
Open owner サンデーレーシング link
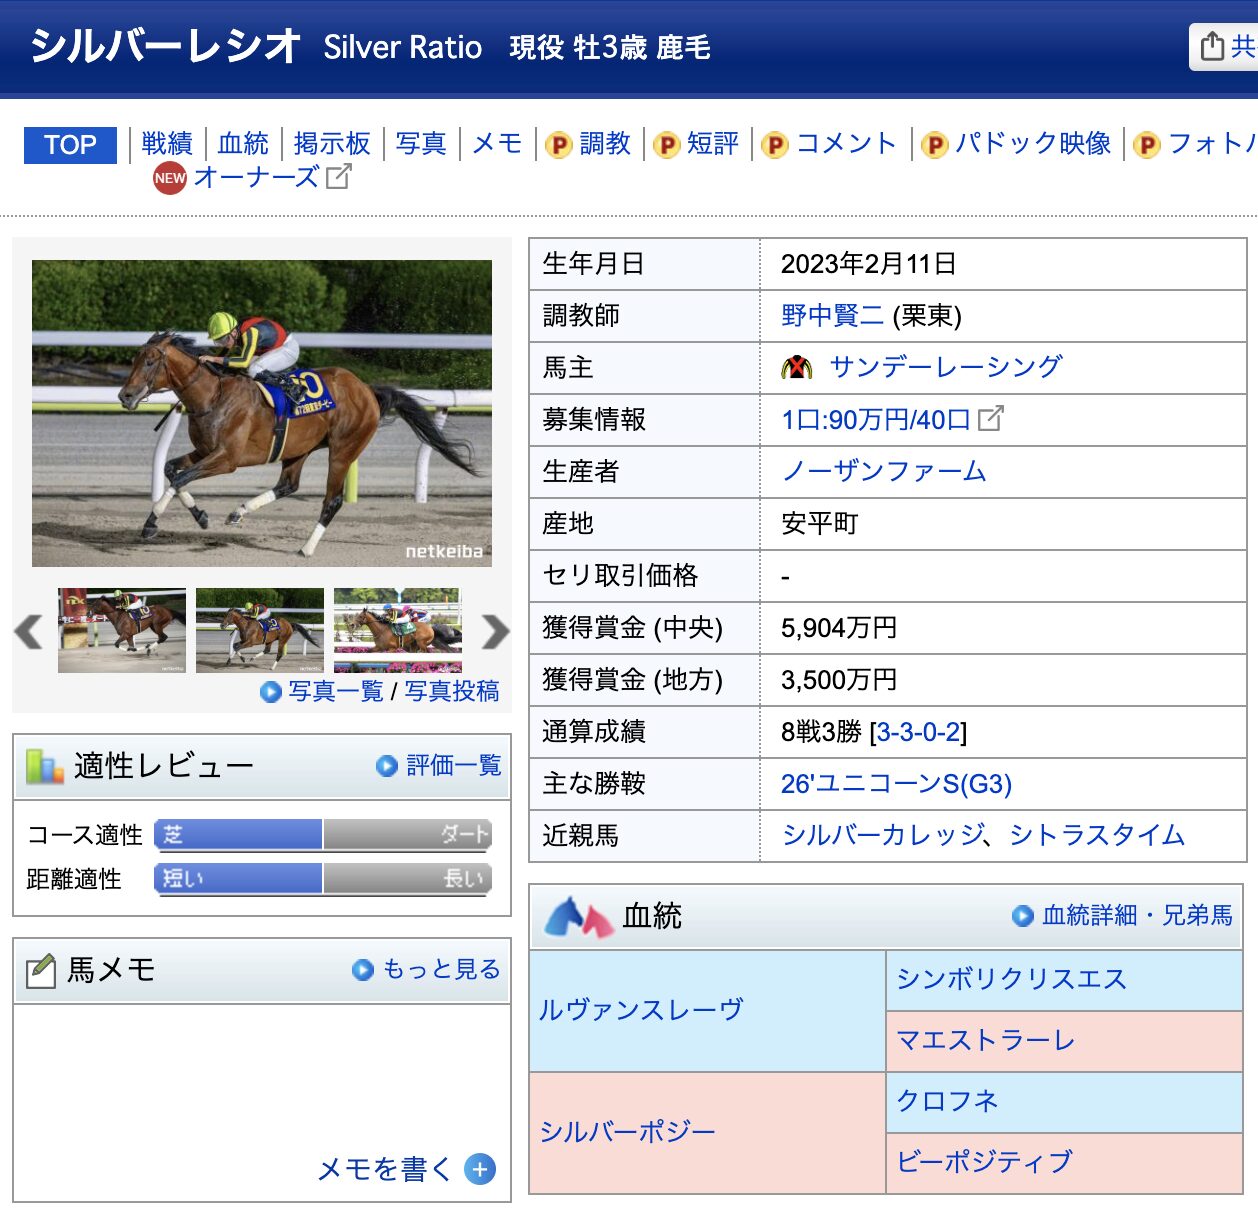[x=946, y=367]
